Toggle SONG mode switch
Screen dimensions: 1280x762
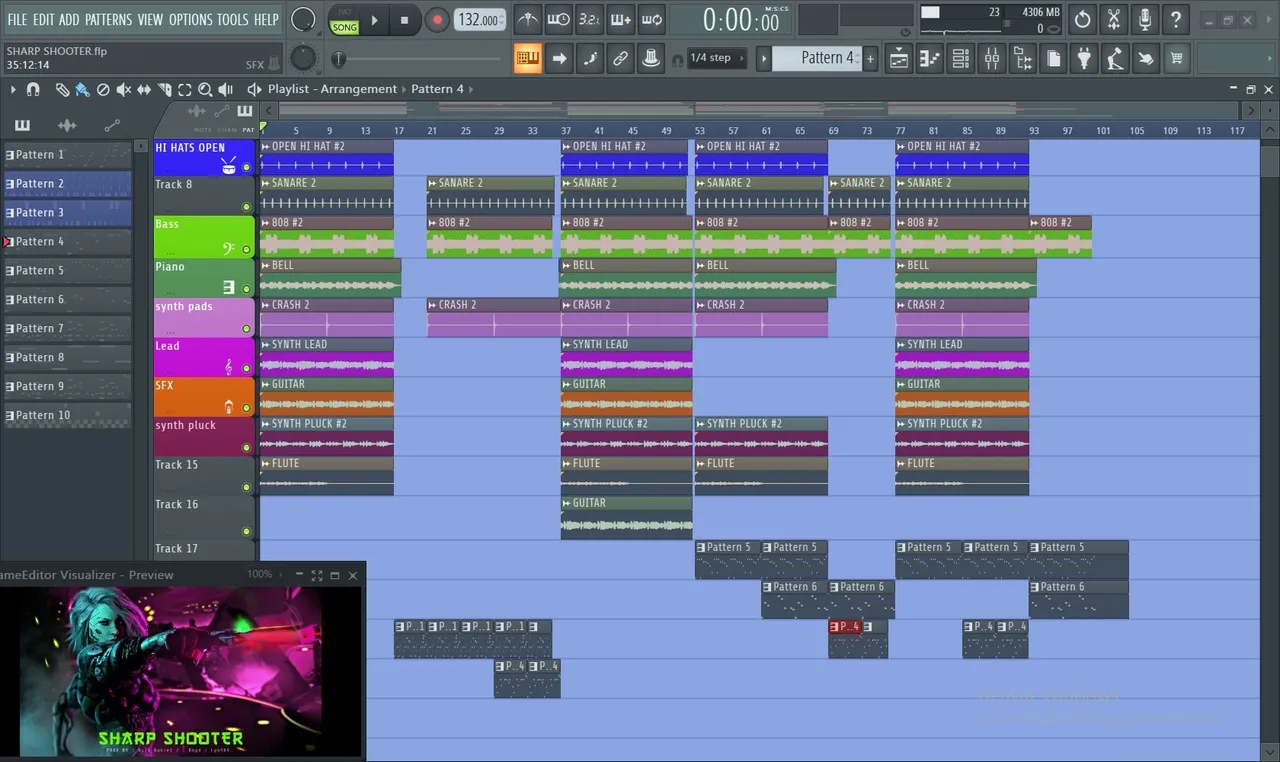click(x=344, y=27)
